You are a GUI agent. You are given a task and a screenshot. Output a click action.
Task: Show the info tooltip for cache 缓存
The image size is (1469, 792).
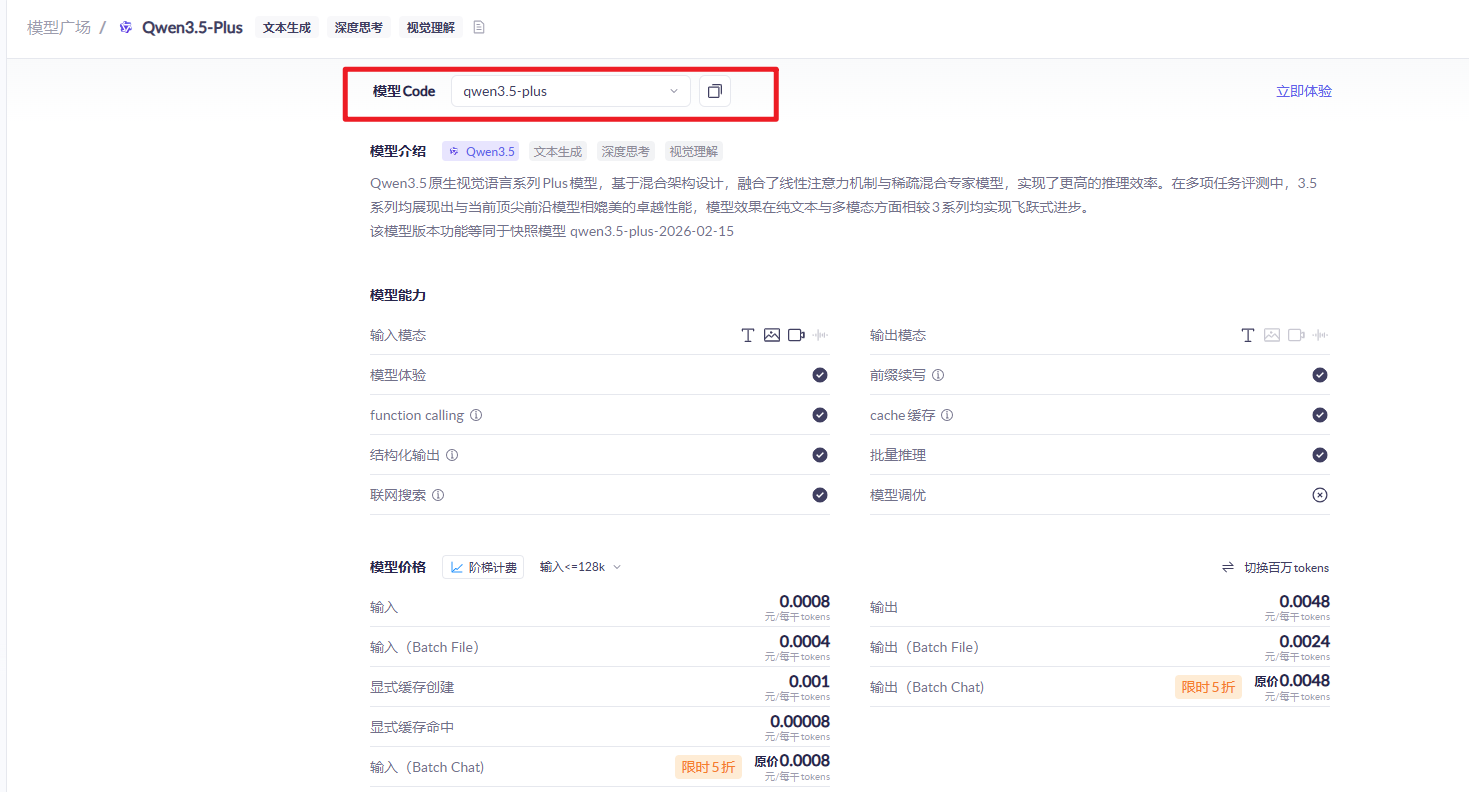(947, 415)
